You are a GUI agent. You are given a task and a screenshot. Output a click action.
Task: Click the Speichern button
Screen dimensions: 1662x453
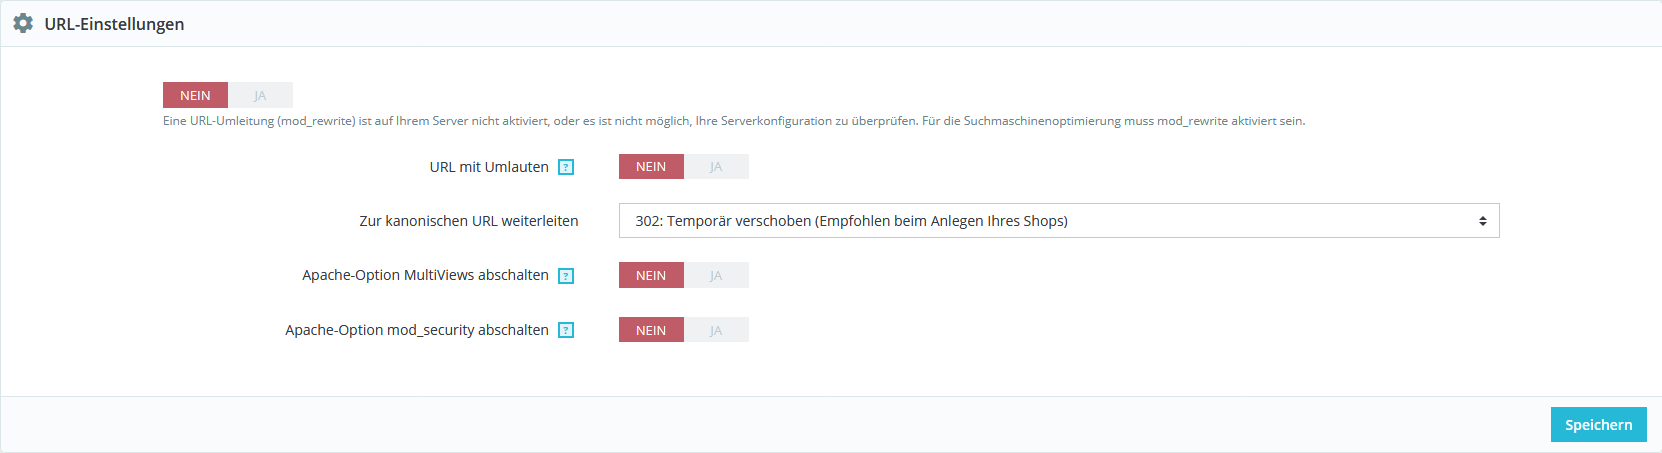[1598, 425]
